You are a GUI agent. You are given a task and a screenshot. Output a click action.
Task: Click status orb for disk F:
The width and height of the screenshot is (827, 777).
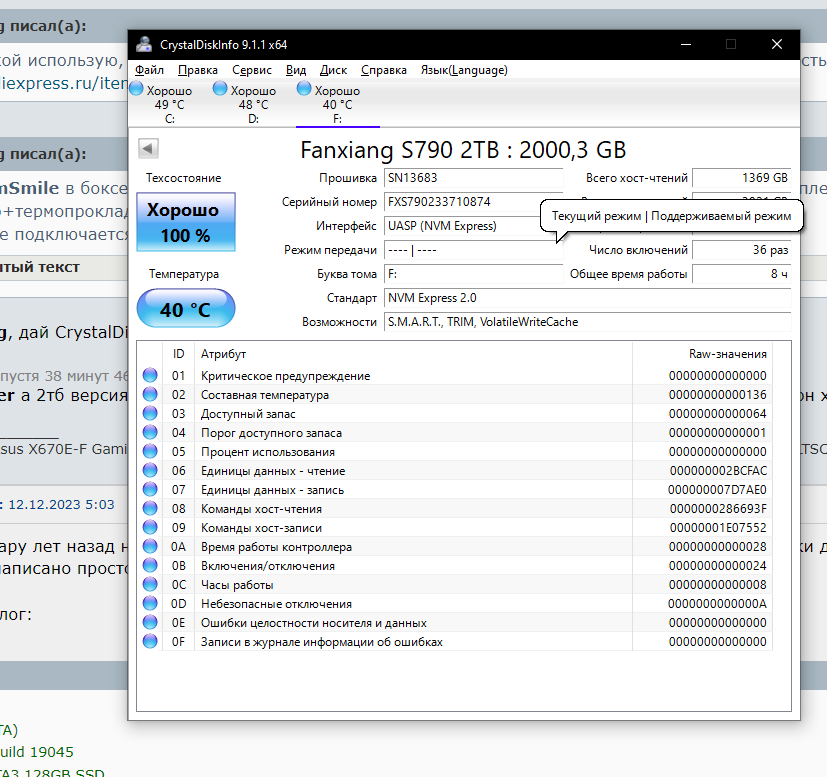304,88
